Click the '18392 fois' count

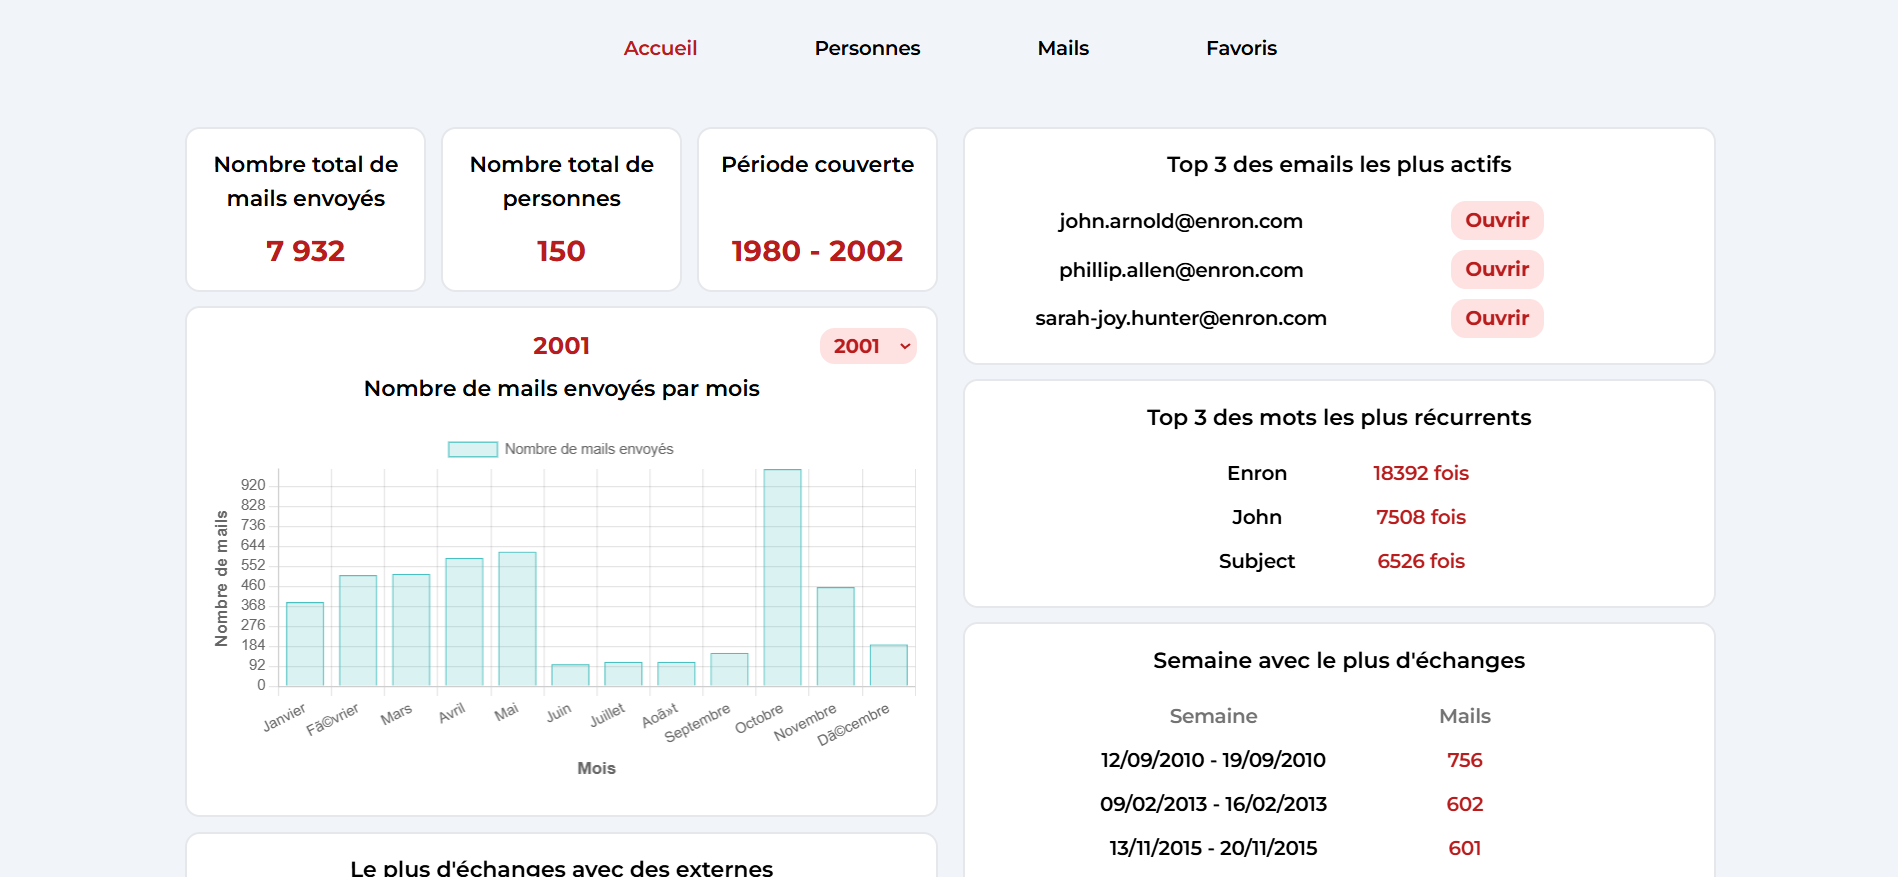(1421, 473)
